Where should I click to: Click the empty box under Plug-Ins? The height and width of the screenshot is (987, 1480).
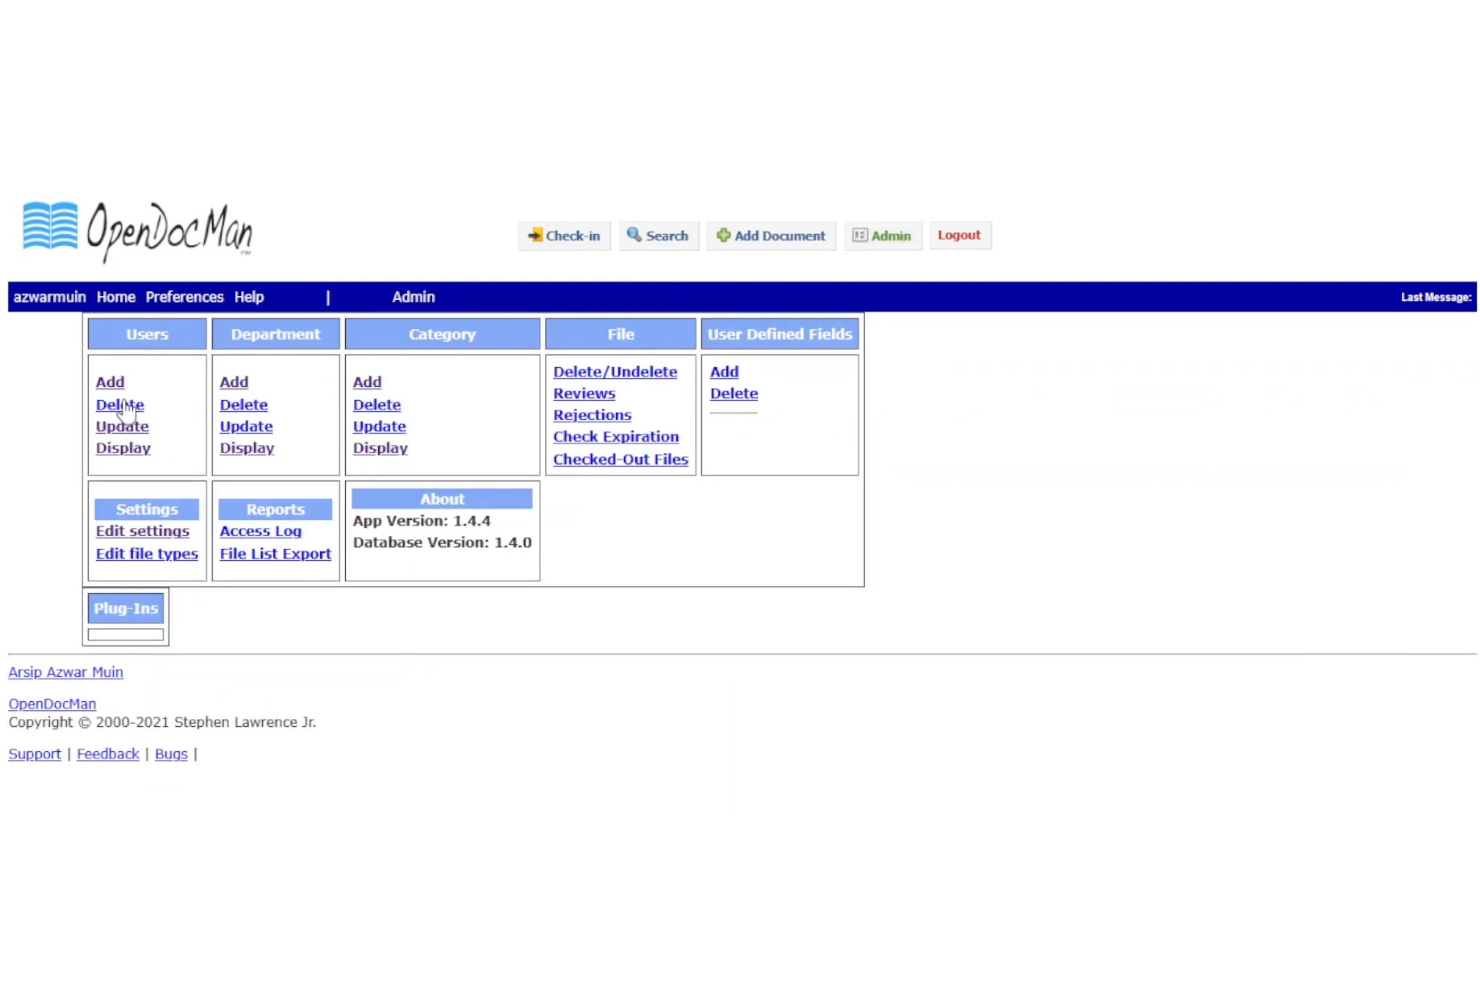[x=125, y=633]
